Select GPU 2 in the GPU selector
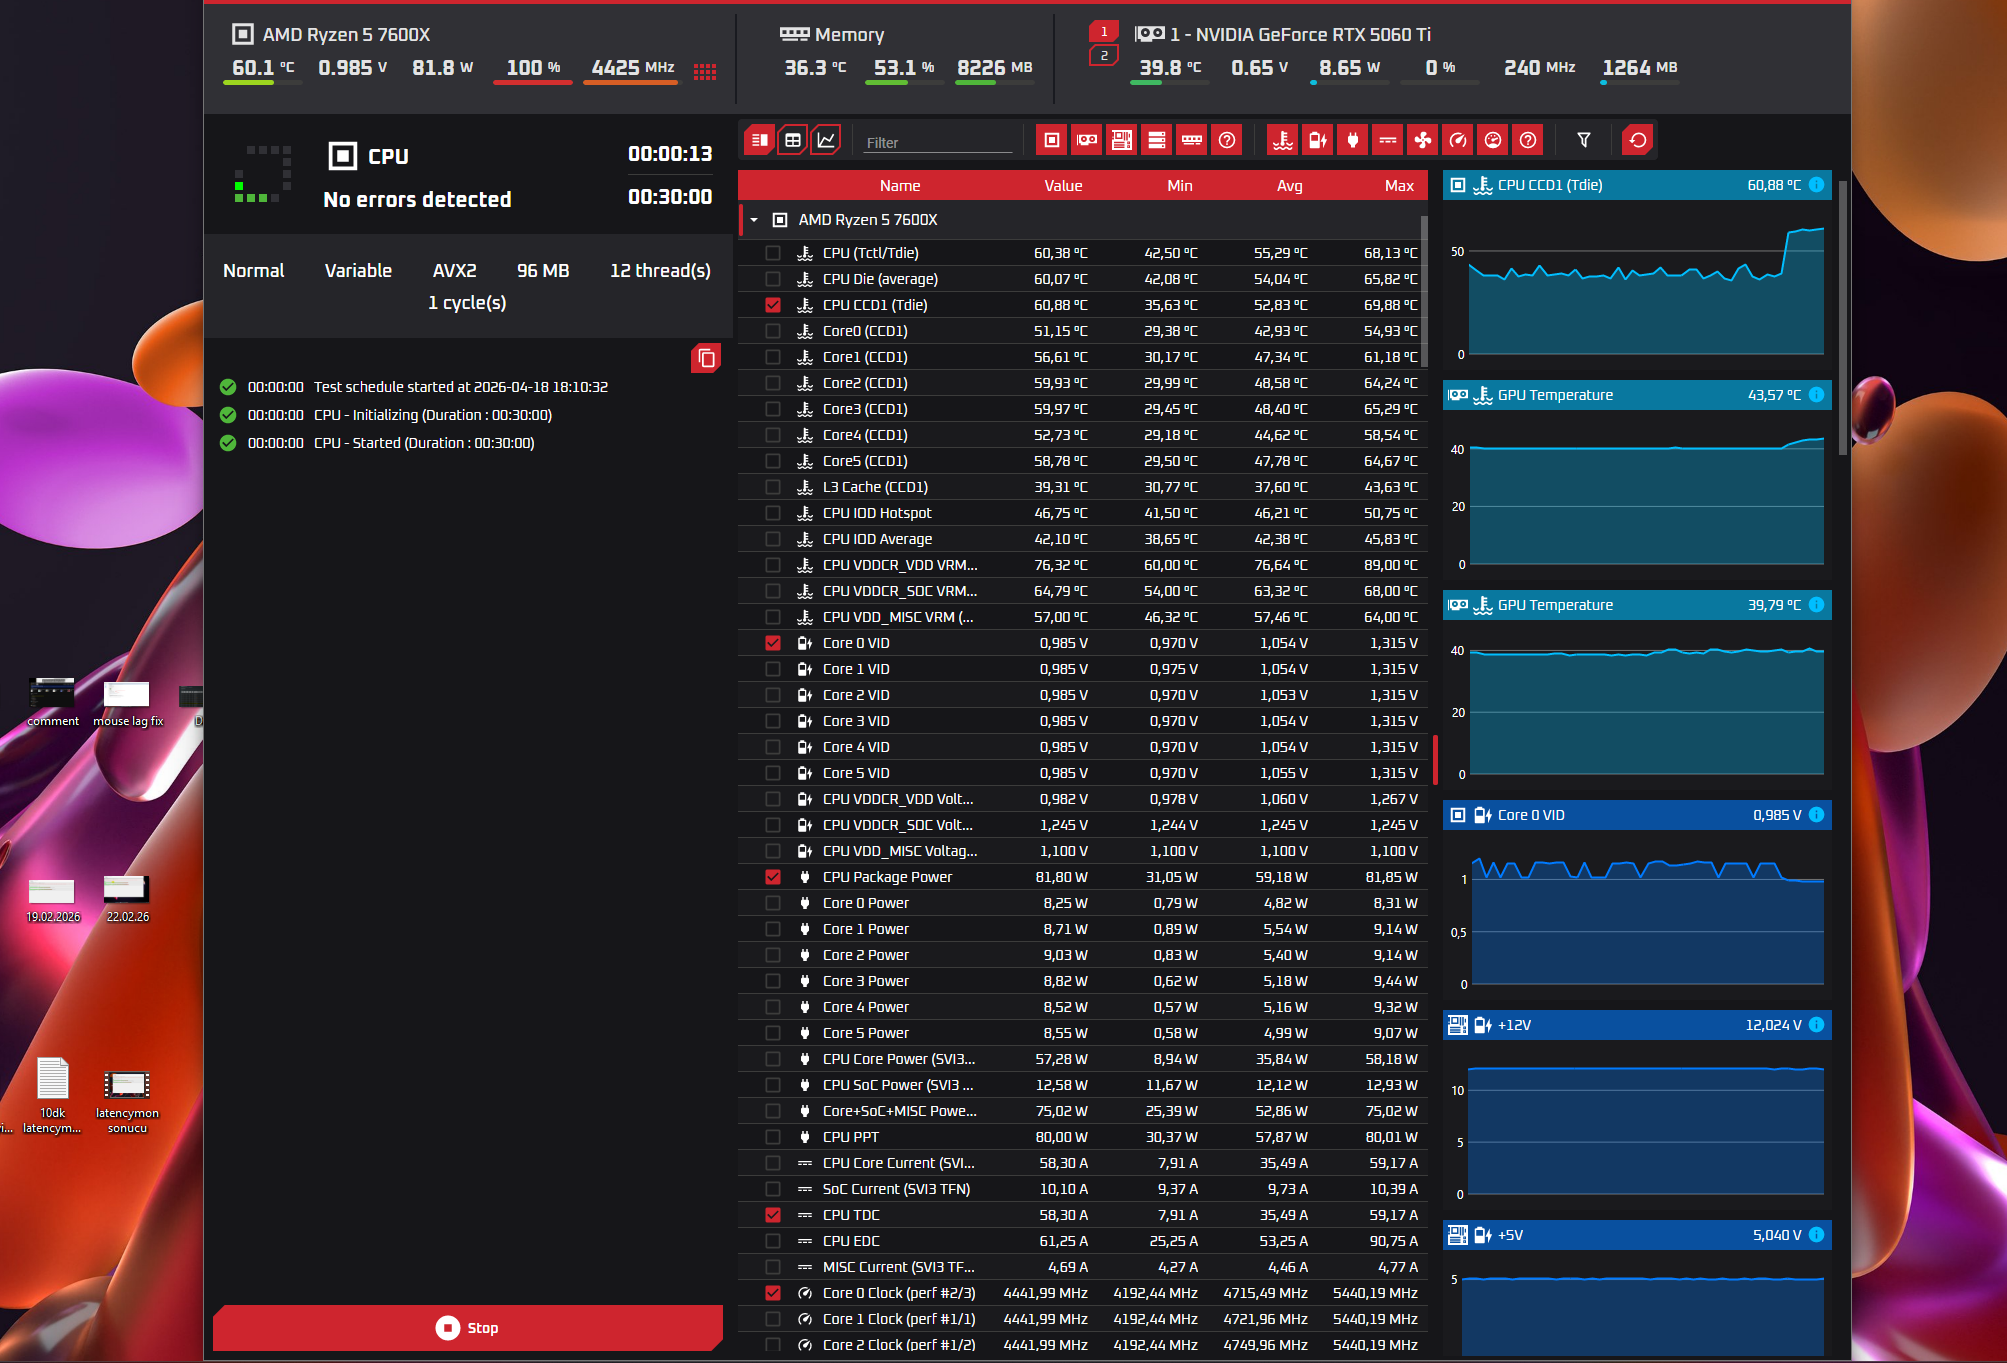The height and width of the screenshot is (1363, 2007). click(x=1104, y=56)
